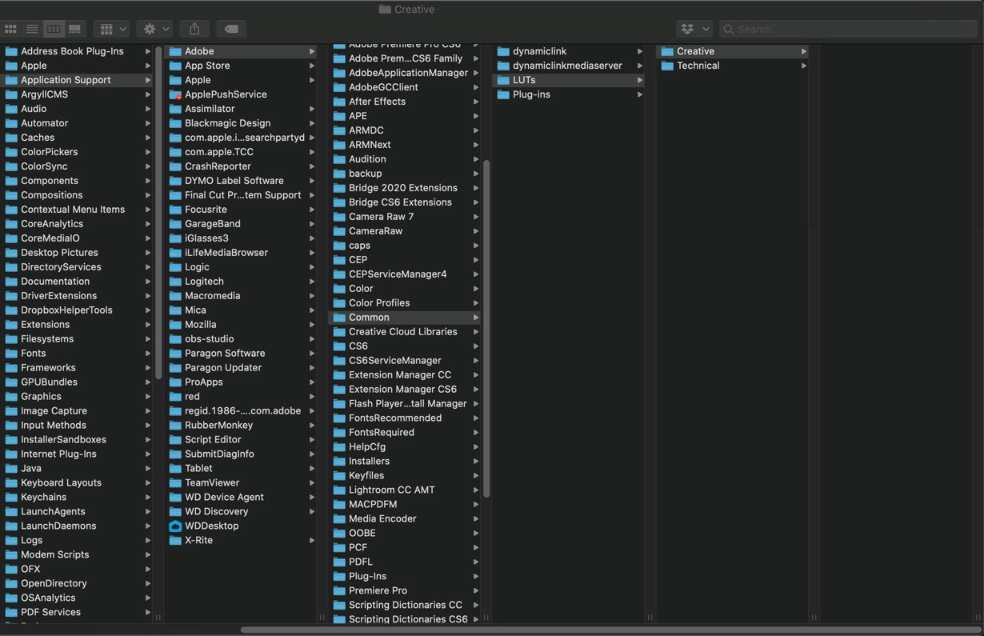Toggle the grouping icon in the toolbar

[x=105, y=28]
